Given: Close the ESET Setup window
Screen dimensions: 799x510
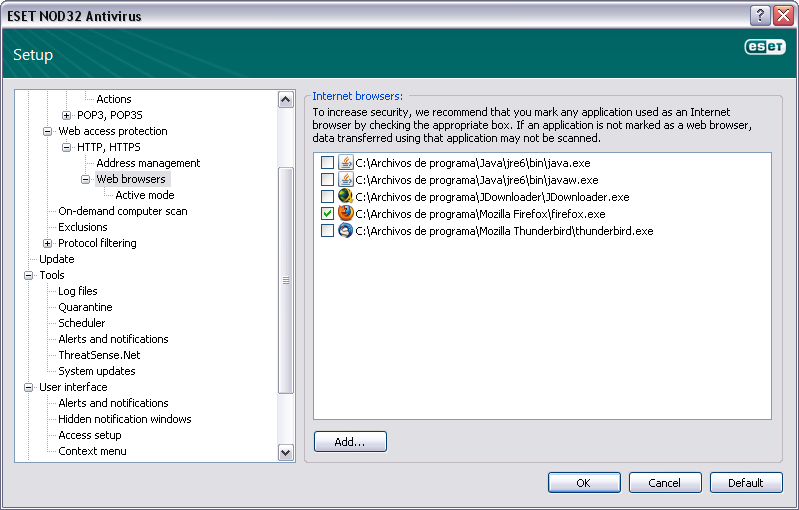Looking at the screenshot, I should click(x=783, y=15).
